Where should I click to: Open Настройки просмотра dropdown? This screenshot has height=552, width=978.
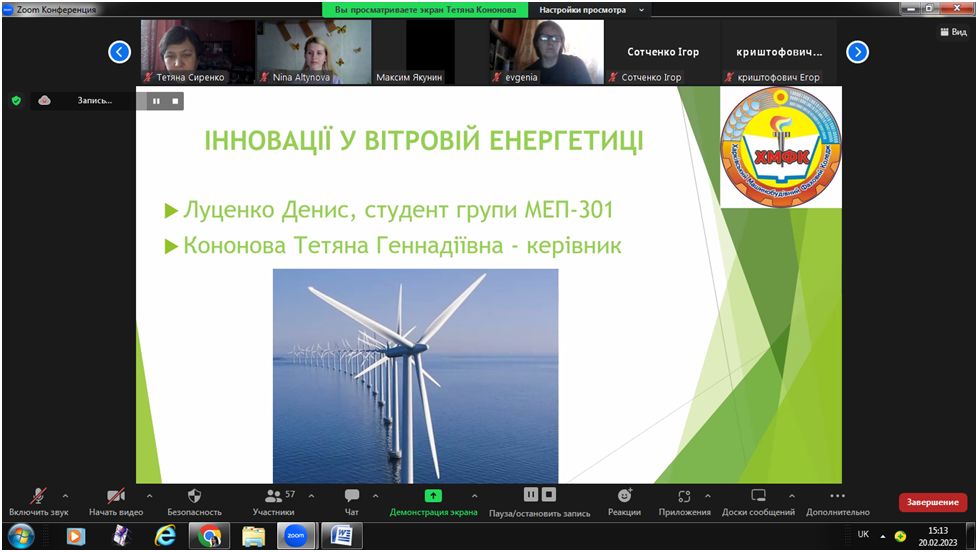pyautogui.click(x=591, y=10)
